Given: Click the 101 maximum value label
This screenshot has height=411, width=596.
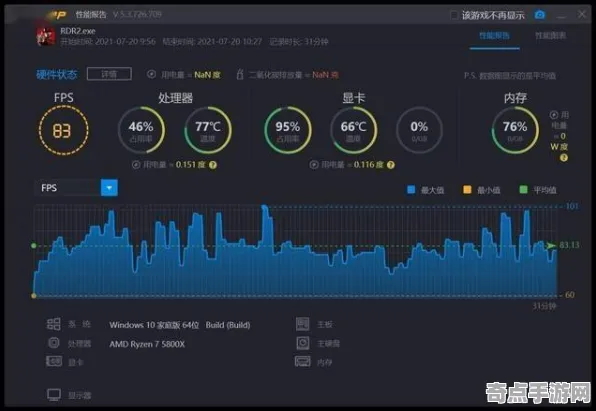Looking at the screenshot, I should coord(572,206).
